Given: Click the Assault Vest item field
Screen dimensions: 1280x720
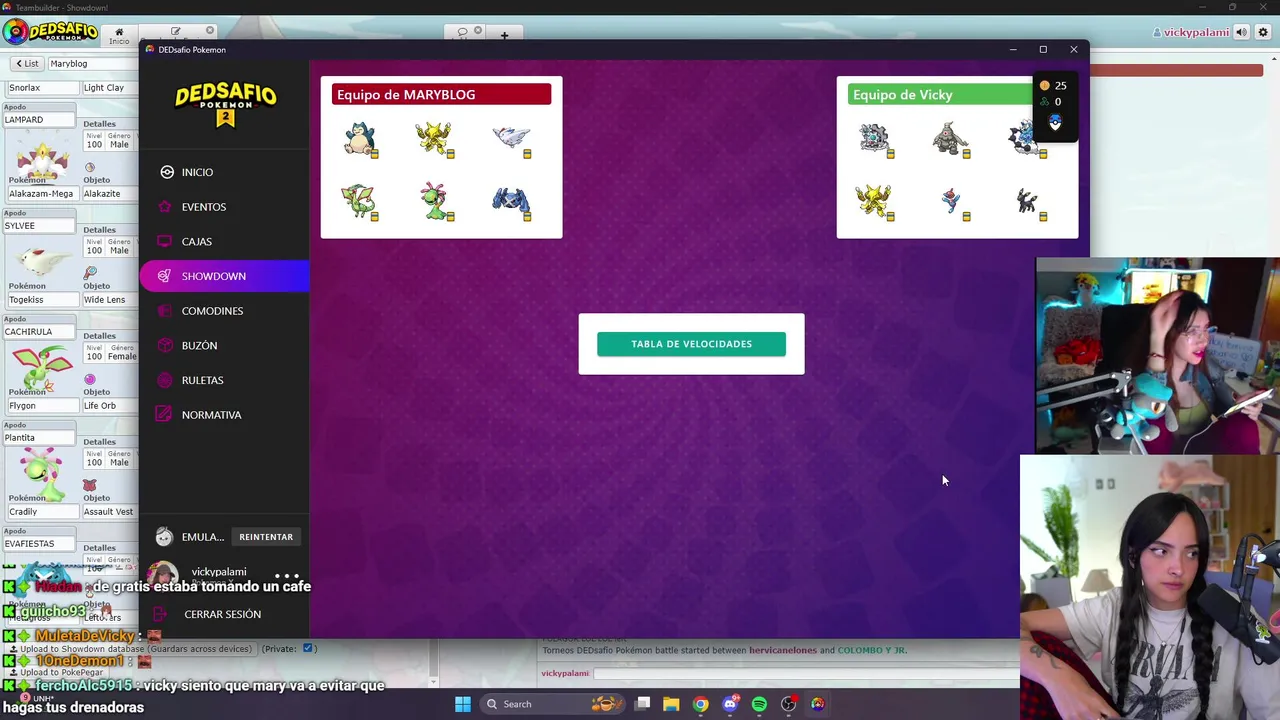Looking at the screenshot, I should click(x=109, y=511).
